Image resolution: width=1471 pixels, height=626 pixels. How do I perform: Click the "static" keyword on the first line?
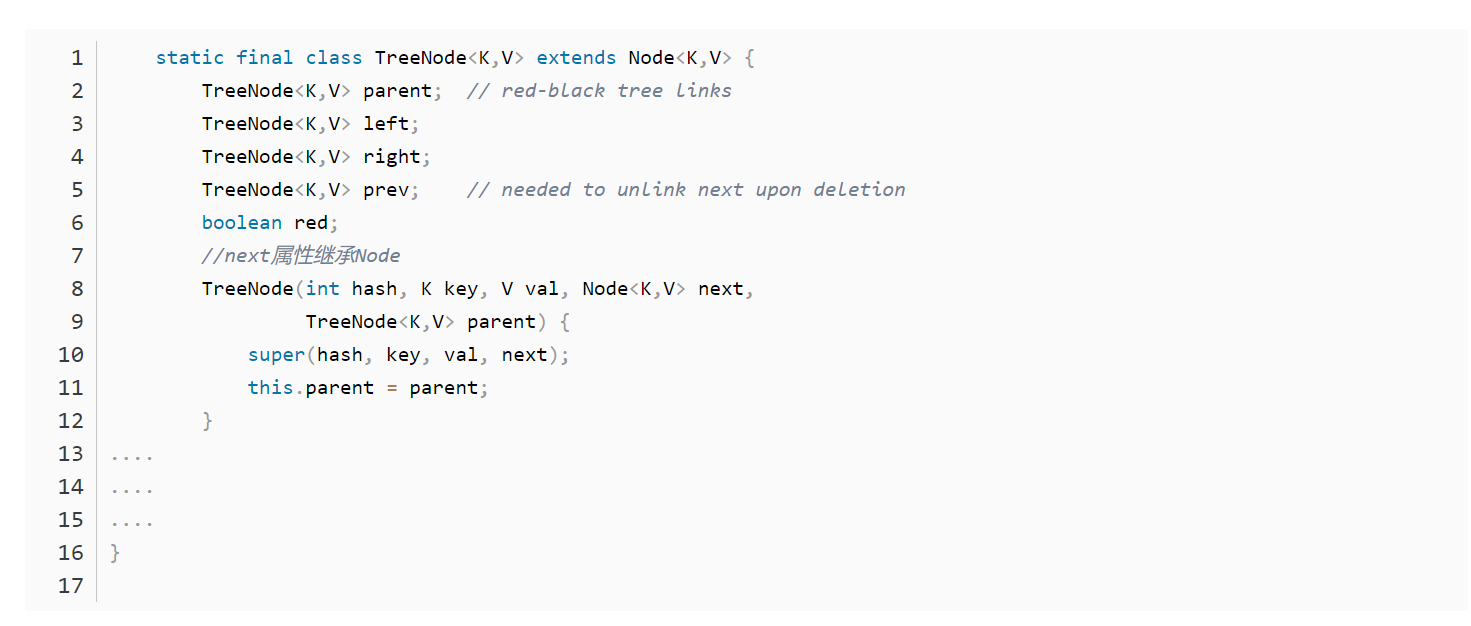tap(190, 58)
